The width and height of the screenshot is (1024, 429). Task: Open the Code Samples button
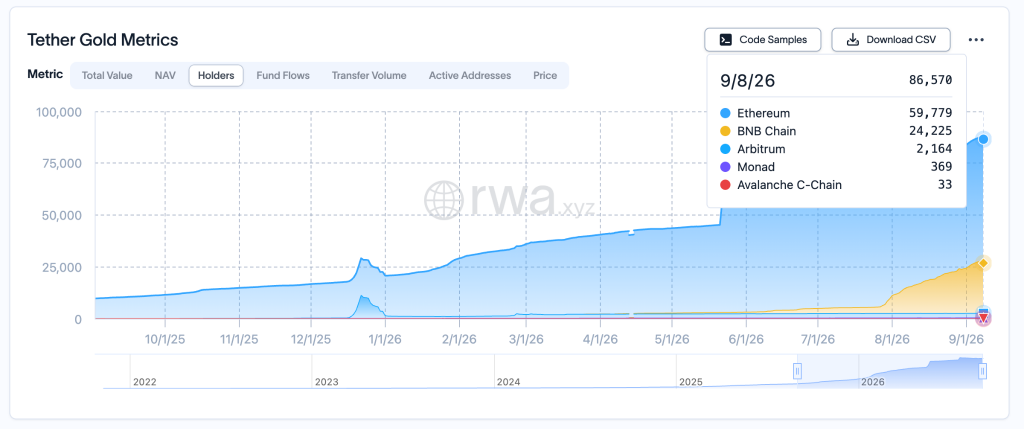763,40
